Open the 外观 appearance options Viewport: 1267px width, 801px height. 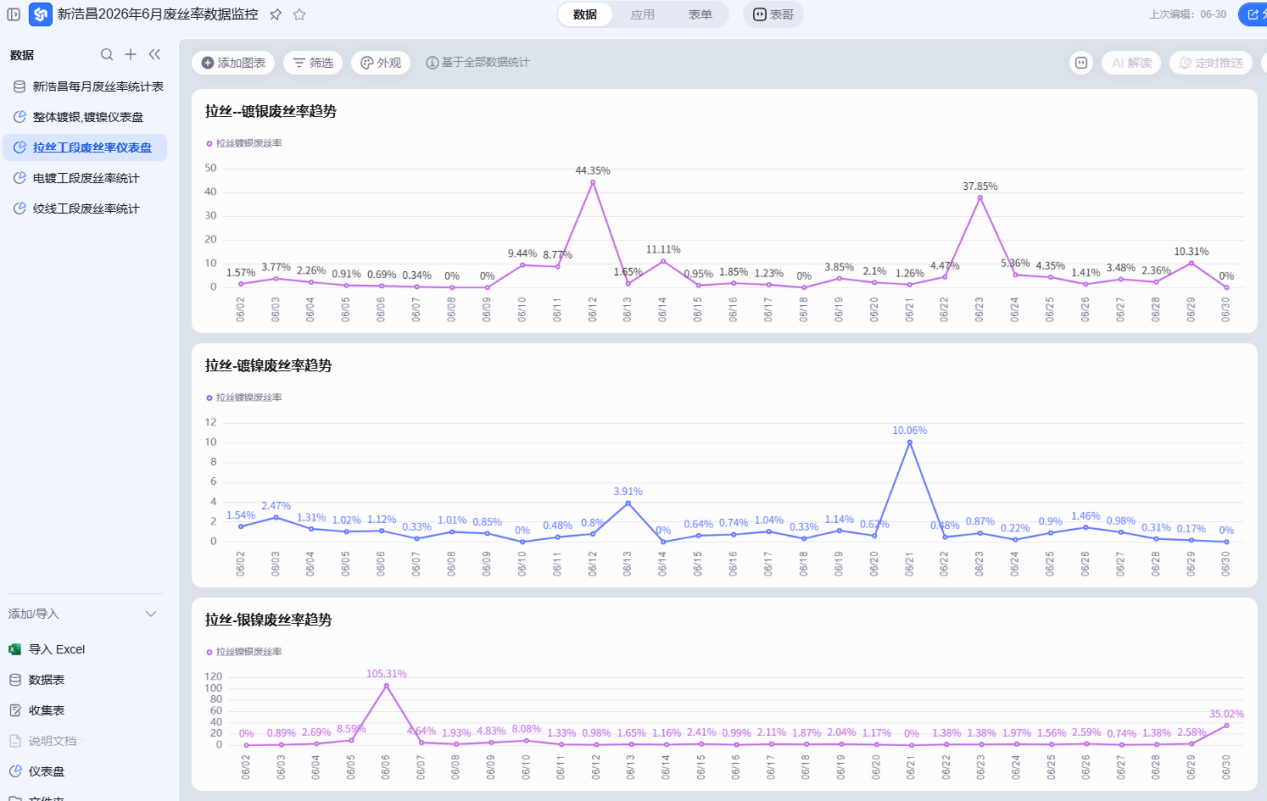click(381, 63)
